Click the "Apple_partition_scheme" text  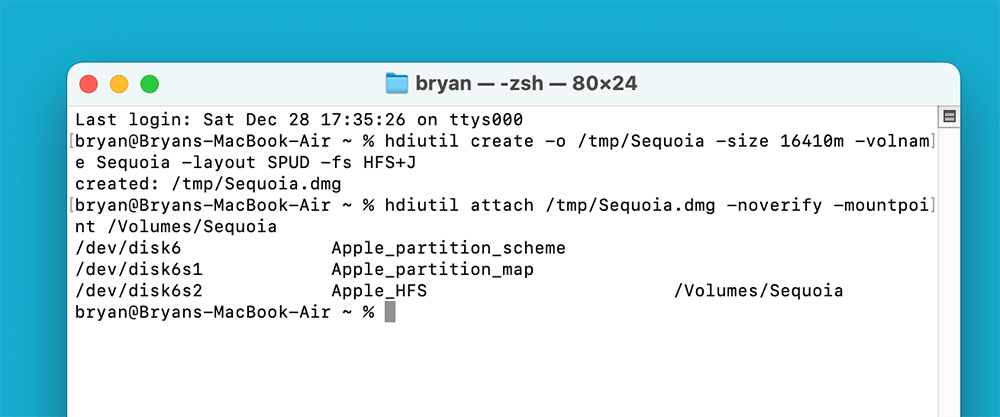pos(448,247)
